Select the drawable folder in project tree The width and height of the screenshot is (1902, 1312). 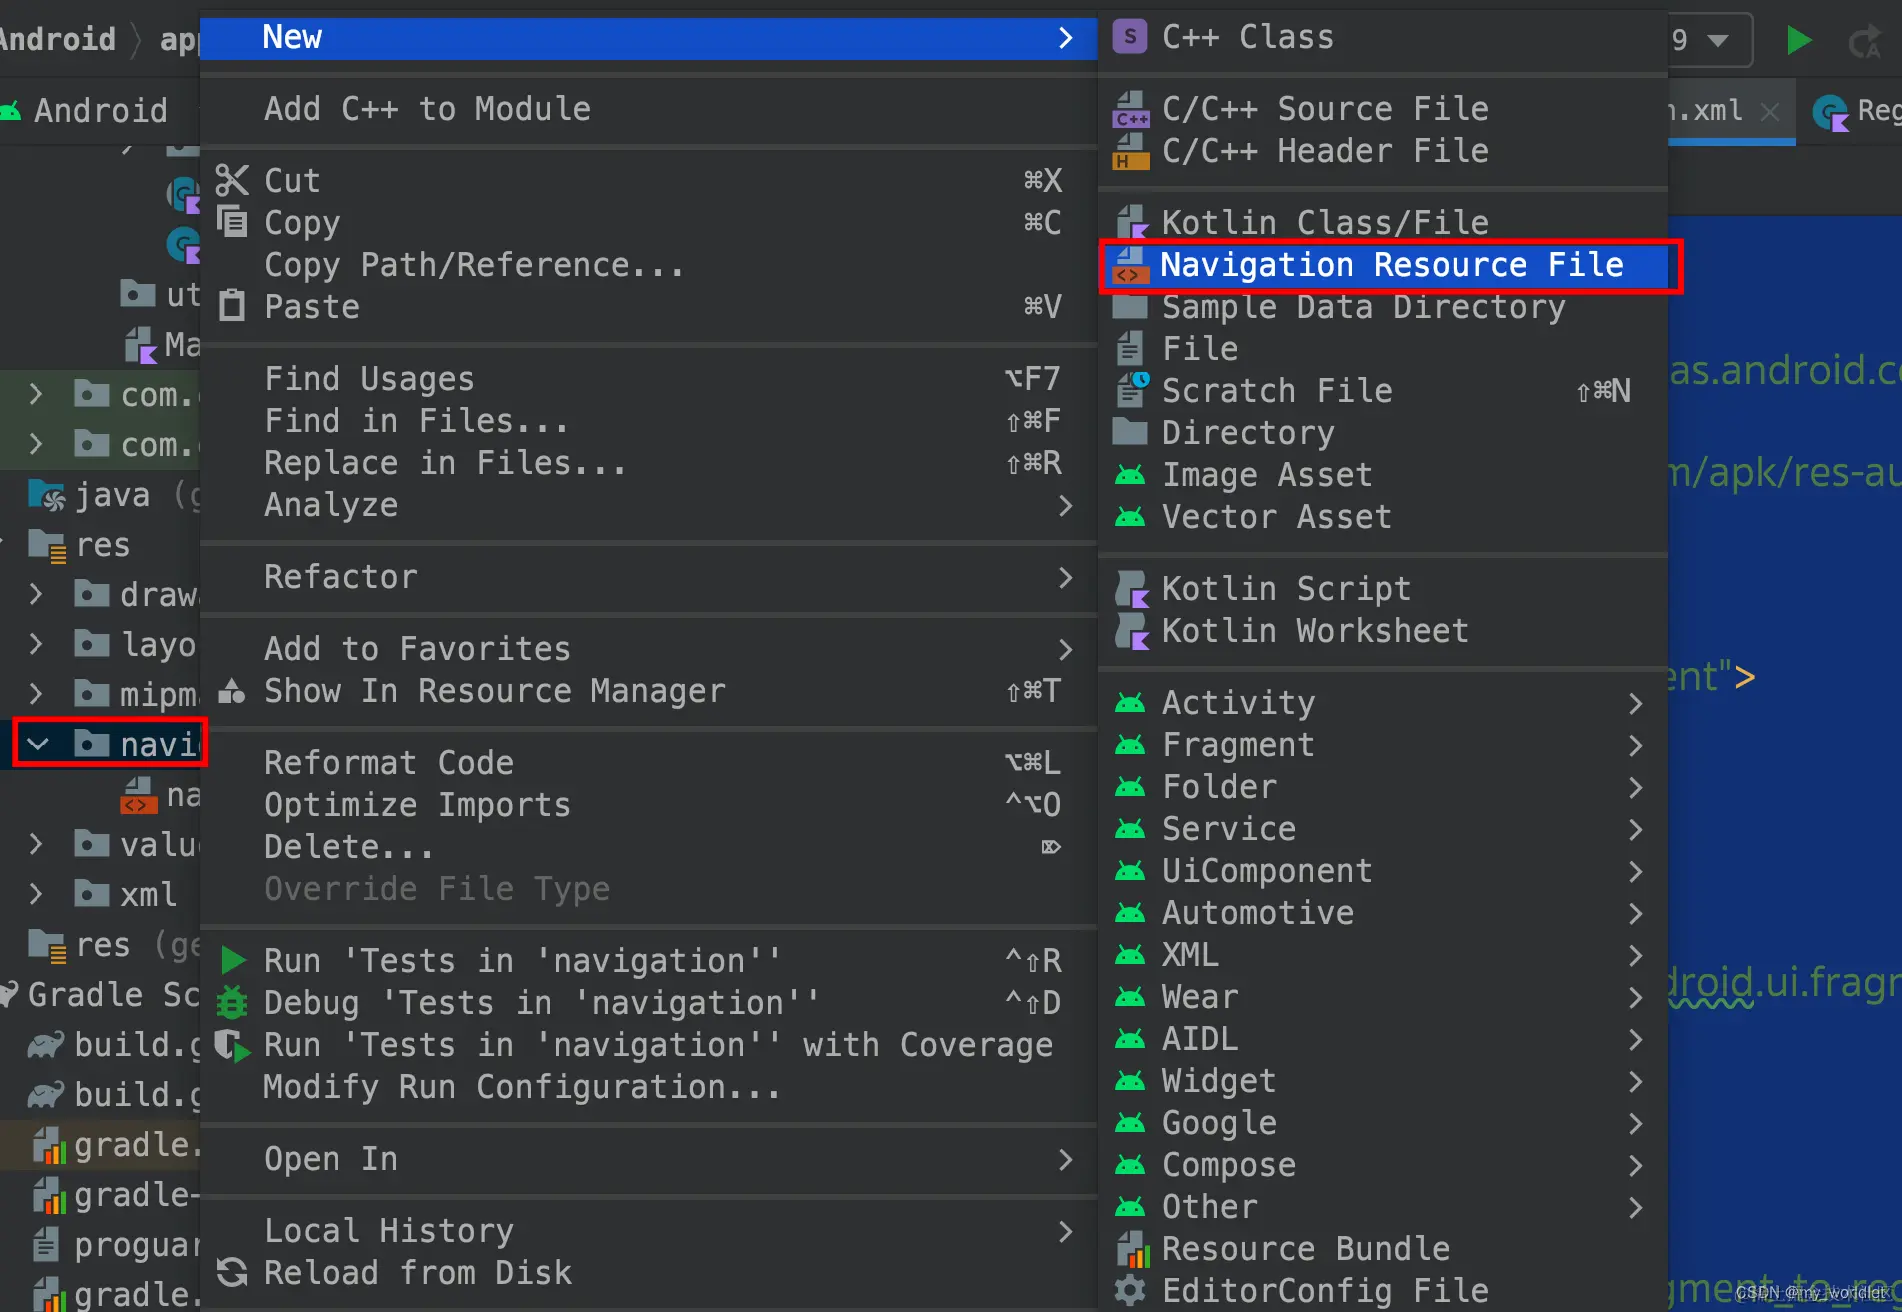pos(135,594)
